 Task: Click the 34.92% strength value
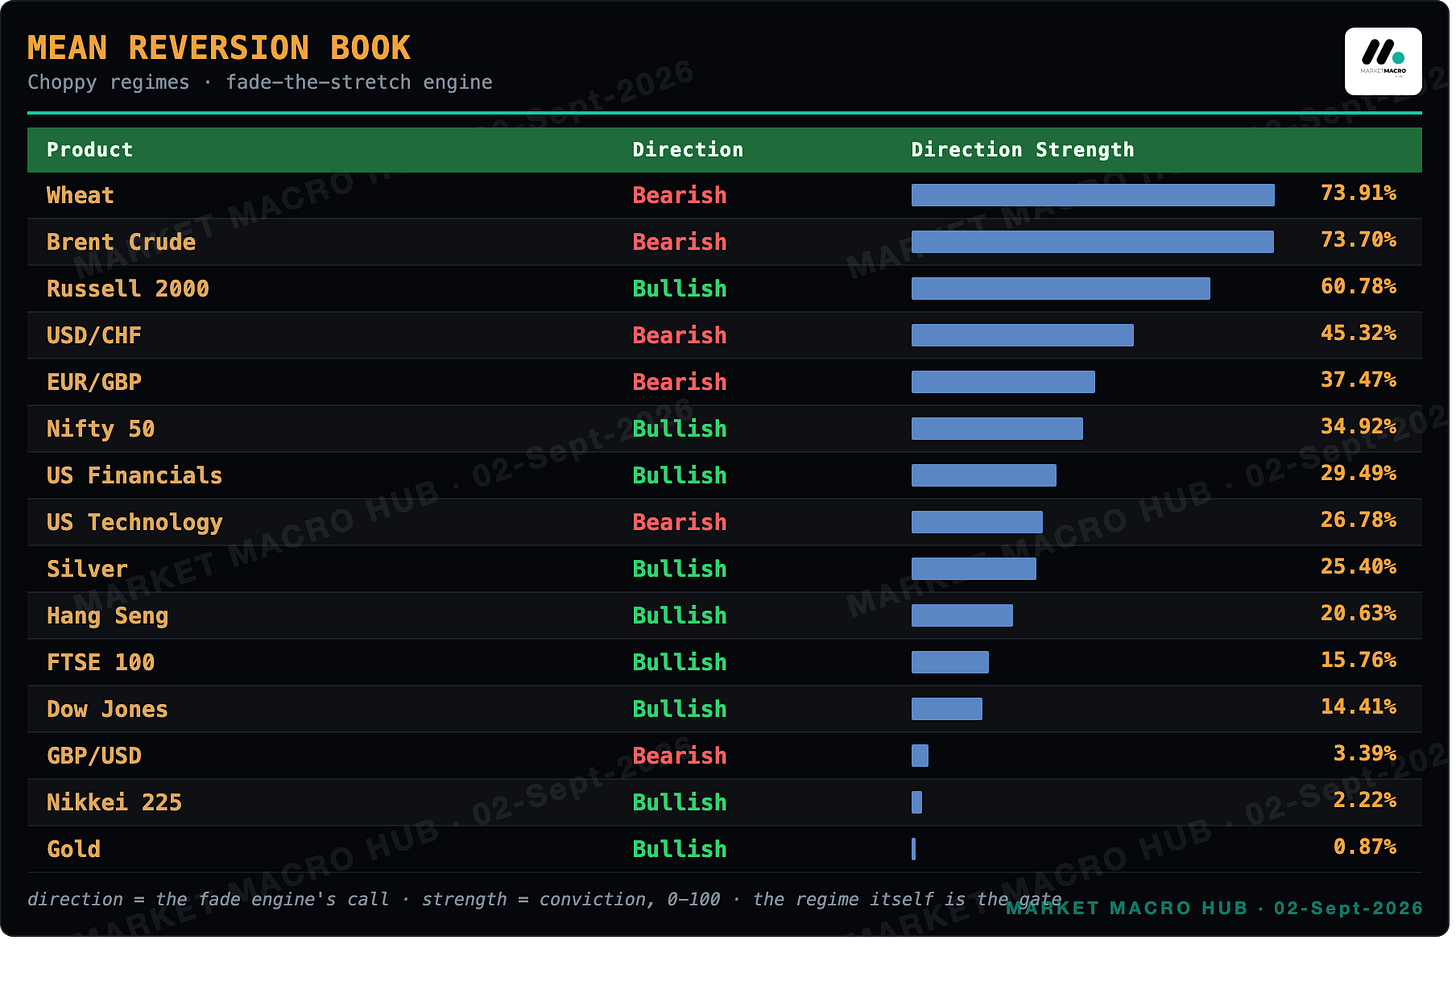pos(1358,426)
